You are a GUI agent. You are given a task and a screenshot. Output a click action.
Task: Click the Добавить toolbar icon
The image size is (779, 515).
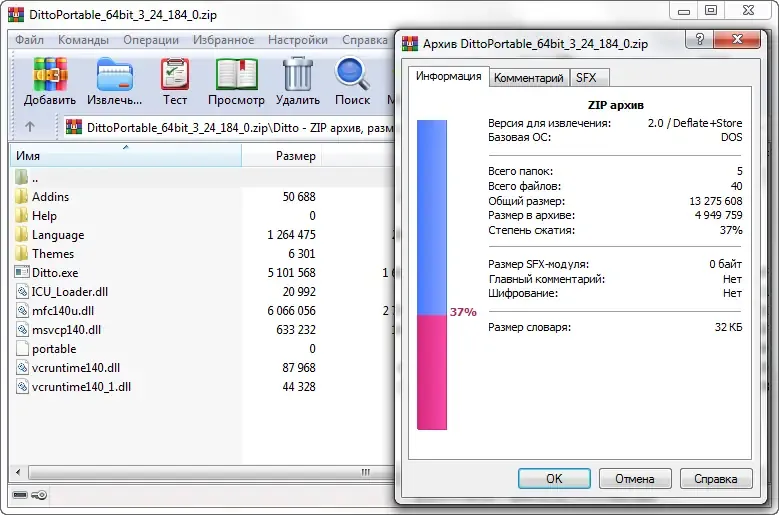pos(50,74)
